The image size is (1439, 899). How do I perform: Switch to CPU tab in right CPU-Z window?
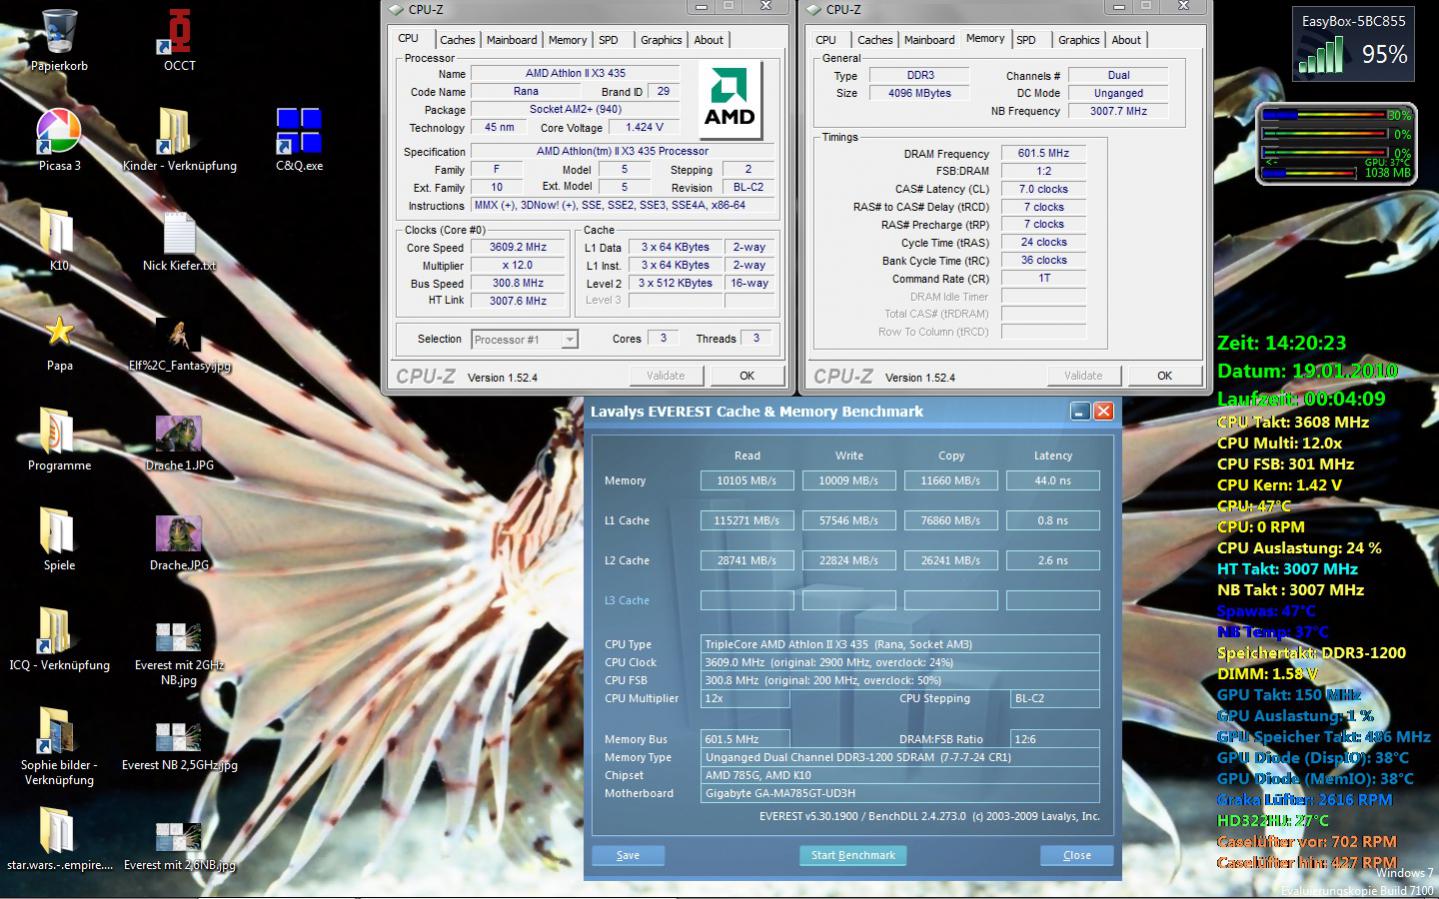[x=826, y=40]
